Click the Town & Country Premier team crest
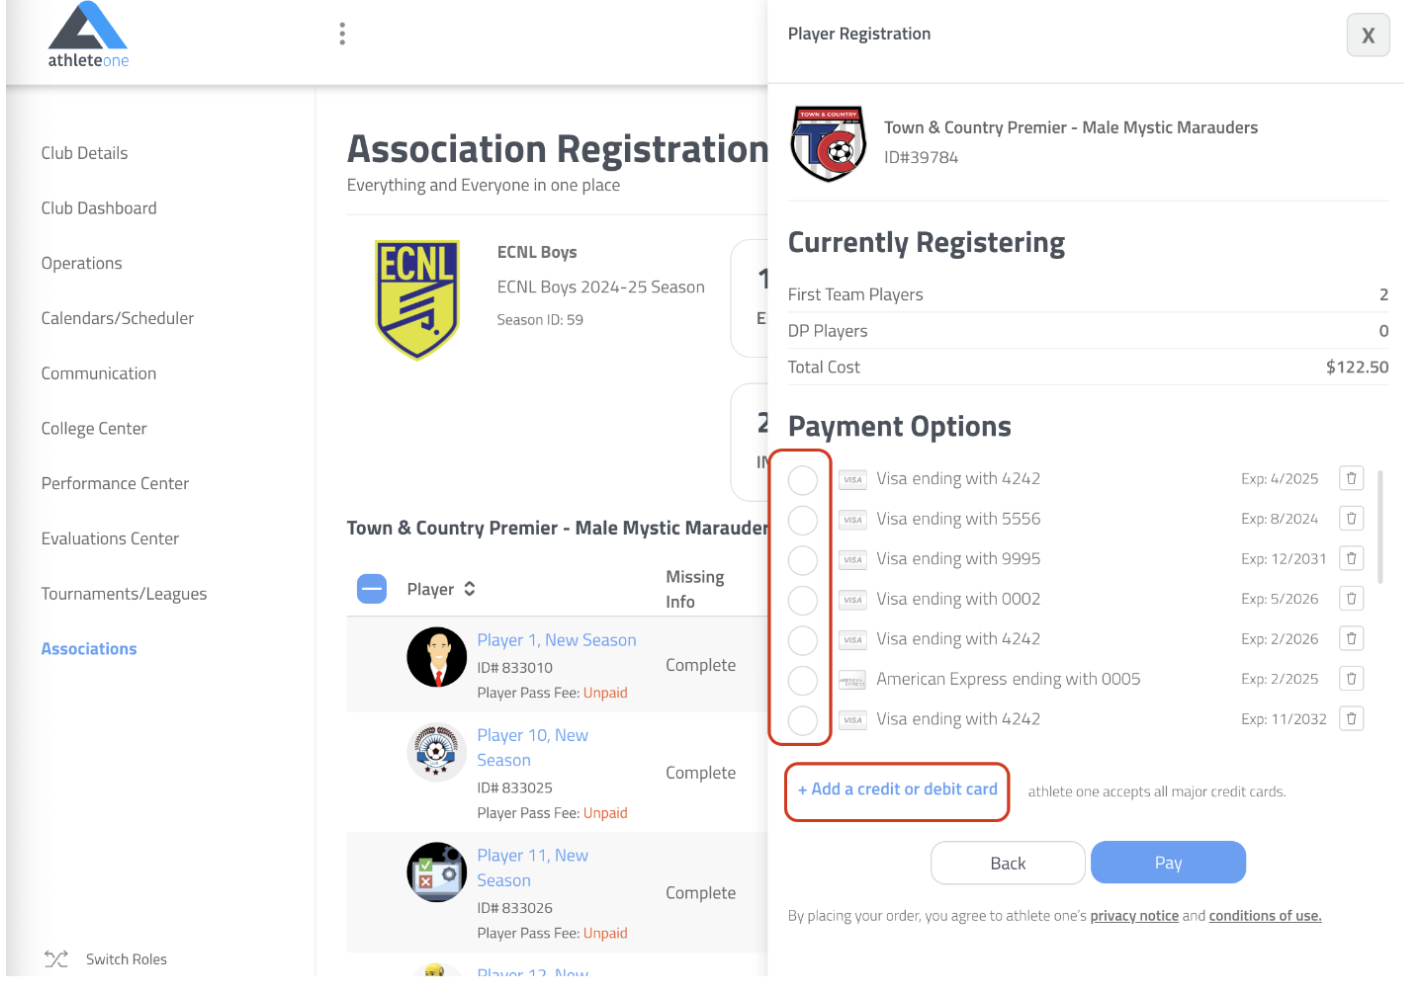The height and width of the screenshot is (1004, 1418). [828, 143]
